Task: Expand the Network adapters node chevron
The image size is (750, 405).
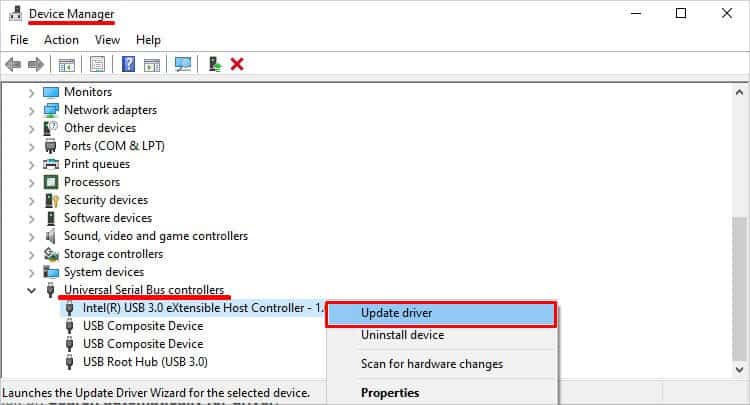Action: pyautogui.click(x=31, y=111)
